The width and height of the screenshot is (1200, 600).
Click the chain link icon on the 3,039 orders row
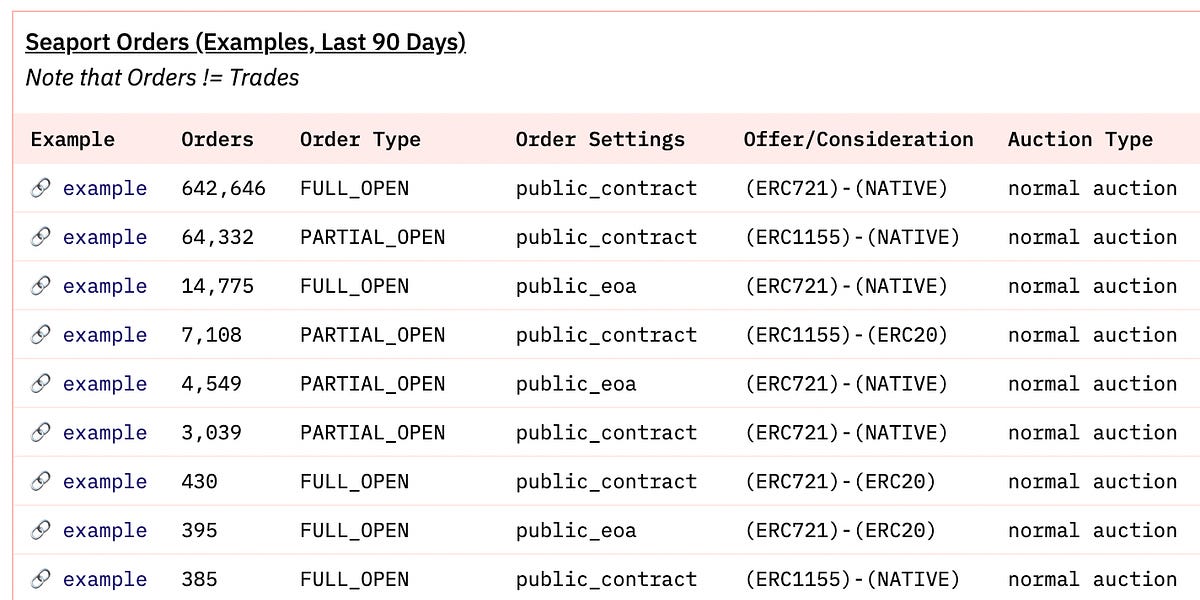click(x=40, y=432)
